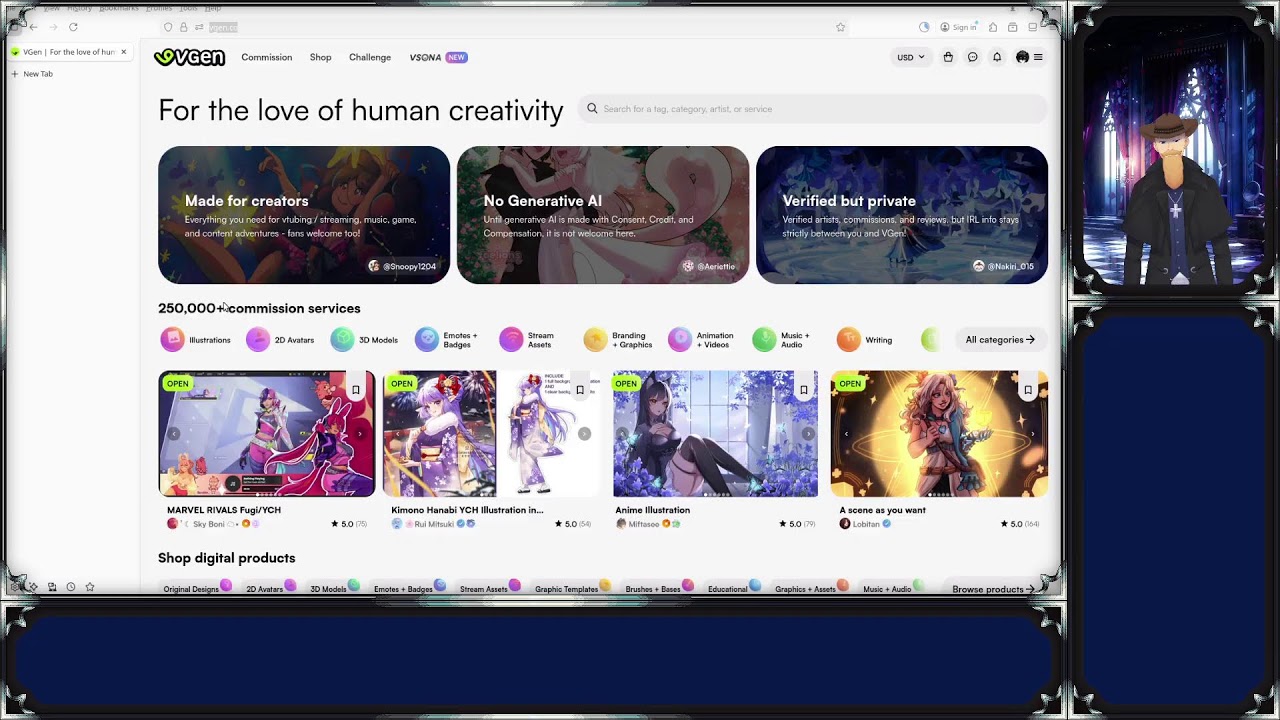The image size is (1280, 720).
Task: Open the VSONA new feature page
Action: 438,57
